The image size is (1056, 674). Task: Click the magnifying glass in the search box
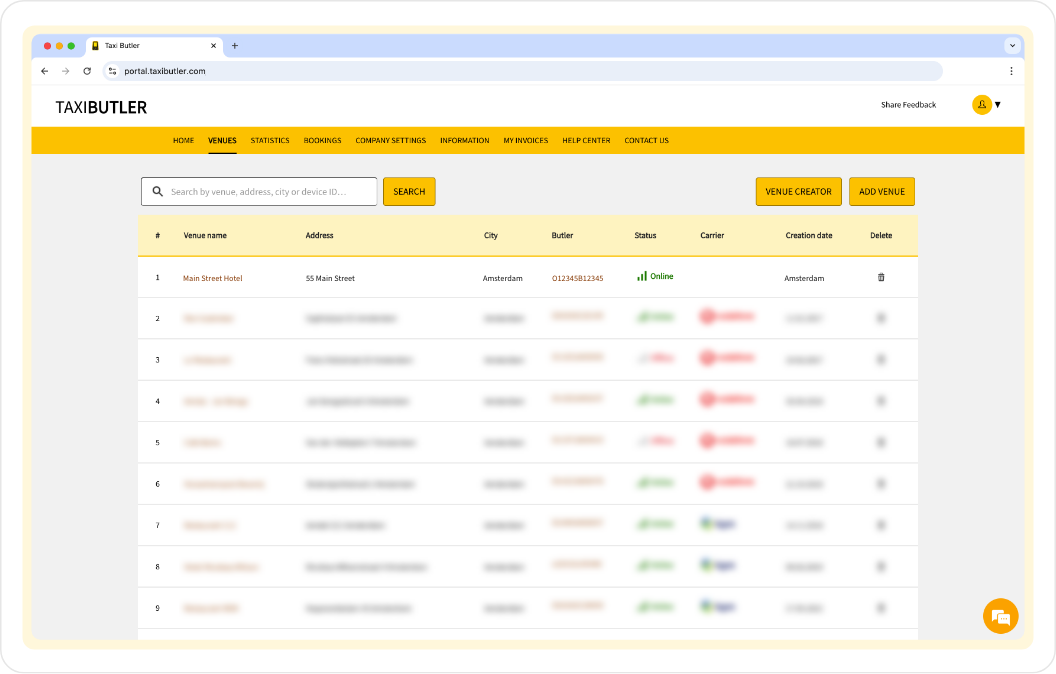pos(157,191)
